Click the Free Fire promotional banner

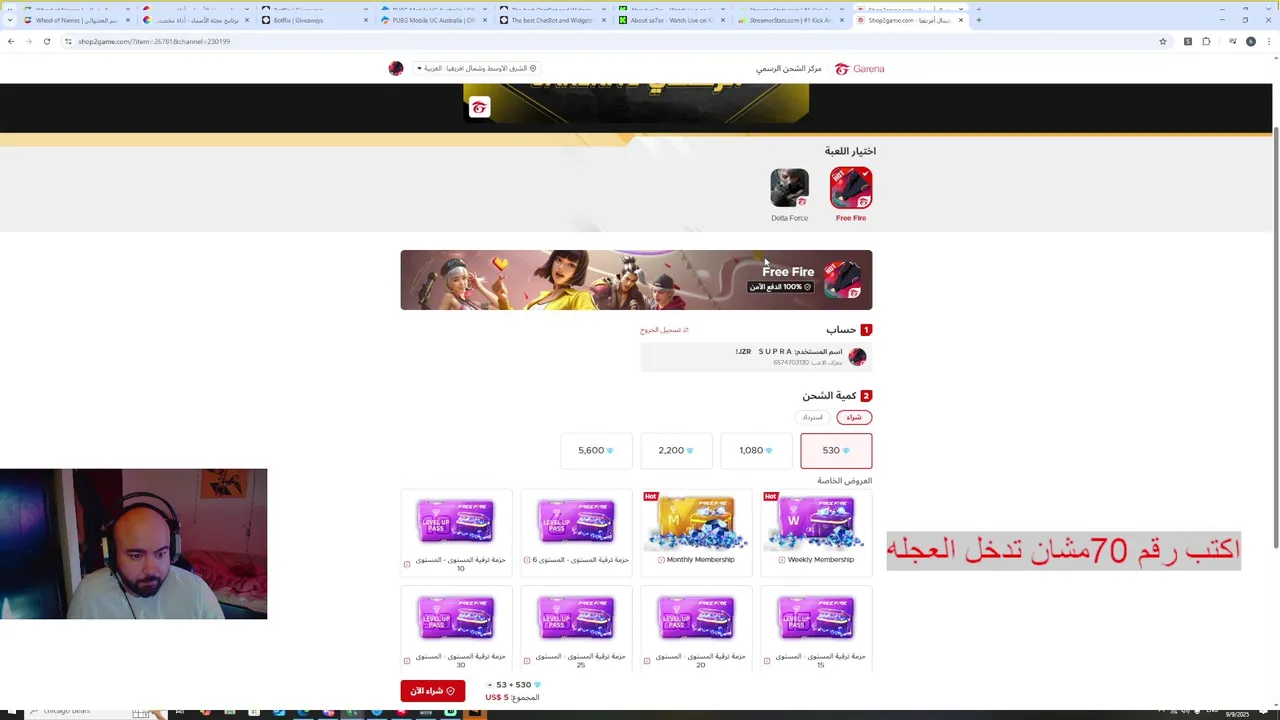[636, 280]
